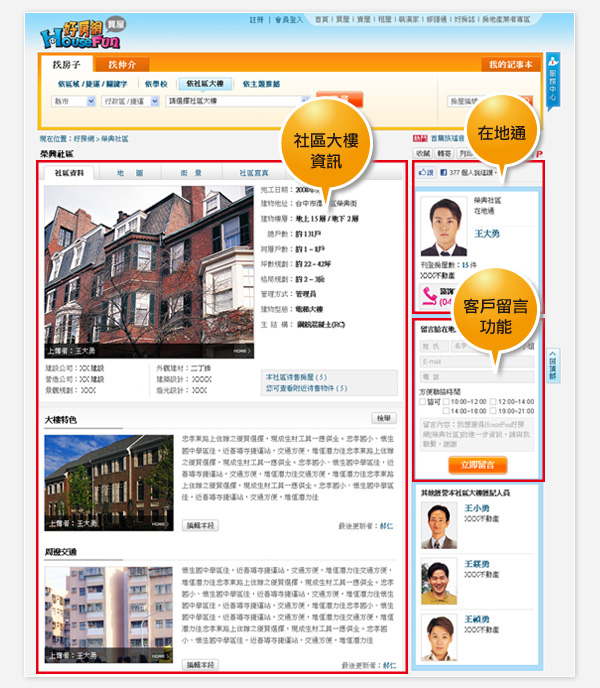600x688 pixels.
Task: Switch to the 找房子 tab
Action: coord(67,64)
